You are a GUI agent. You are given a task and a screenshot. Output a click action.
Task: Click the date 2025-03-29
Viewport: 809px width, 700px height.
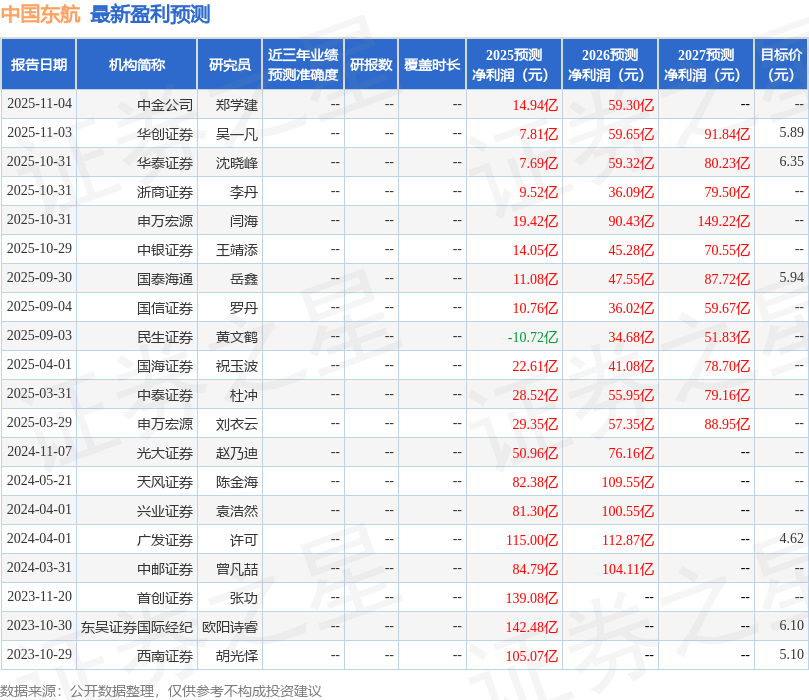[x=39, y=422]
